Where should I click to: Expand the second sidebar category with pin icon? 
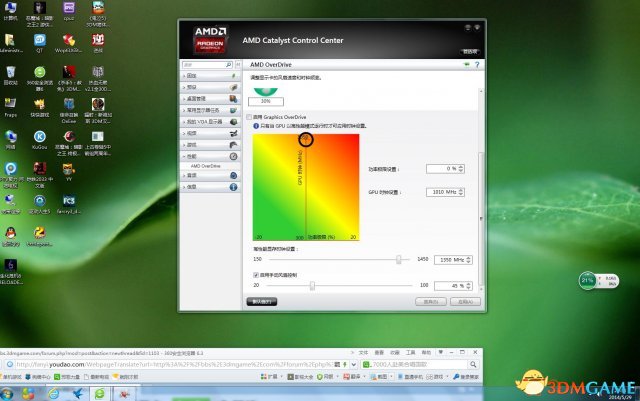pos(210,87)
